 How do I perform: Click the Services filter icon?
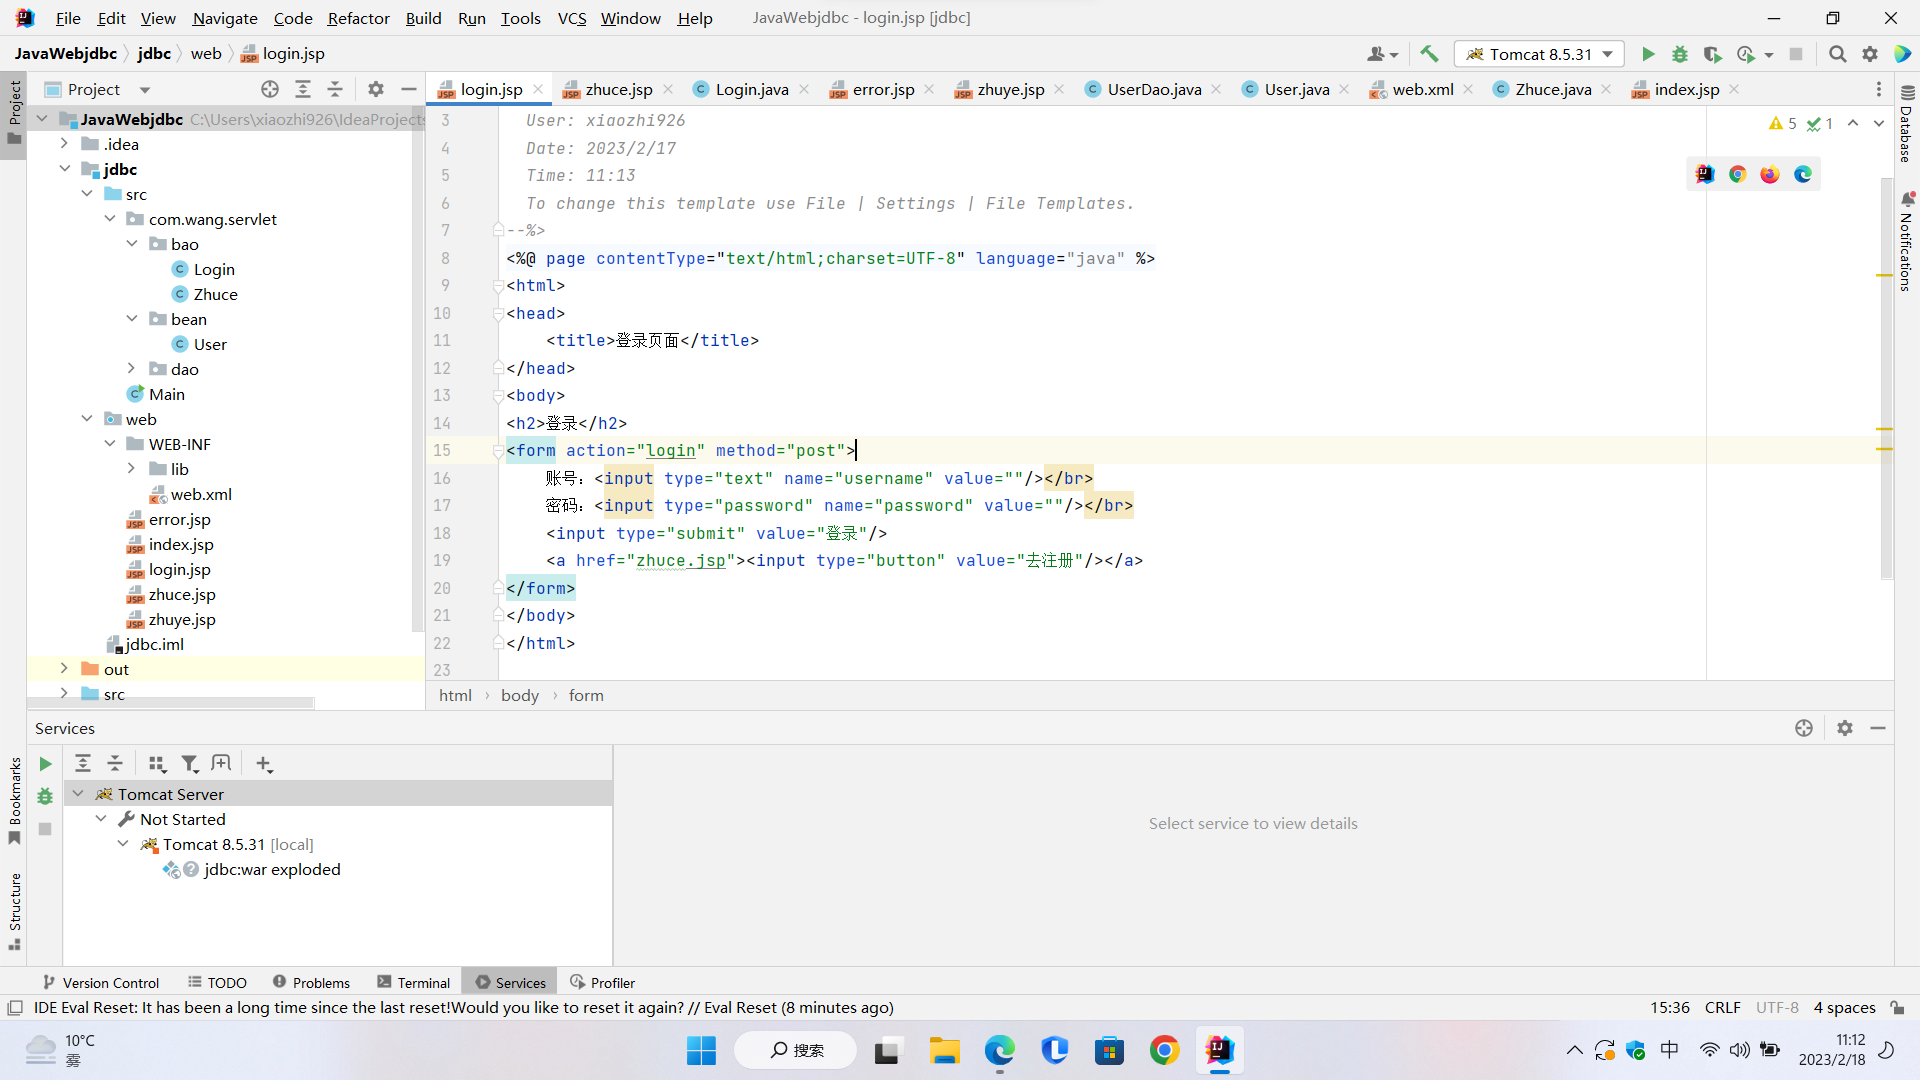(x=189, y=764)
